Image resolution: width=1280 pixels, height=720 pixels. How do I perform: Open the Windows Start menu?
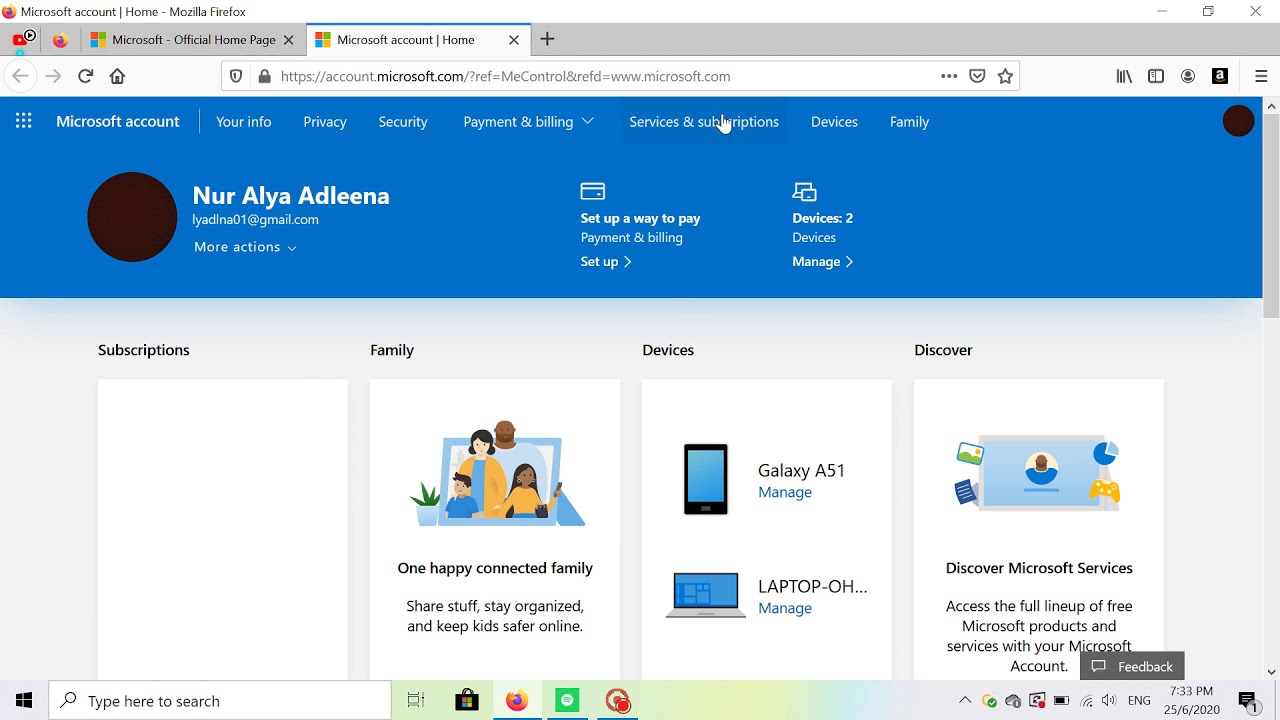(x=24, y=701)
